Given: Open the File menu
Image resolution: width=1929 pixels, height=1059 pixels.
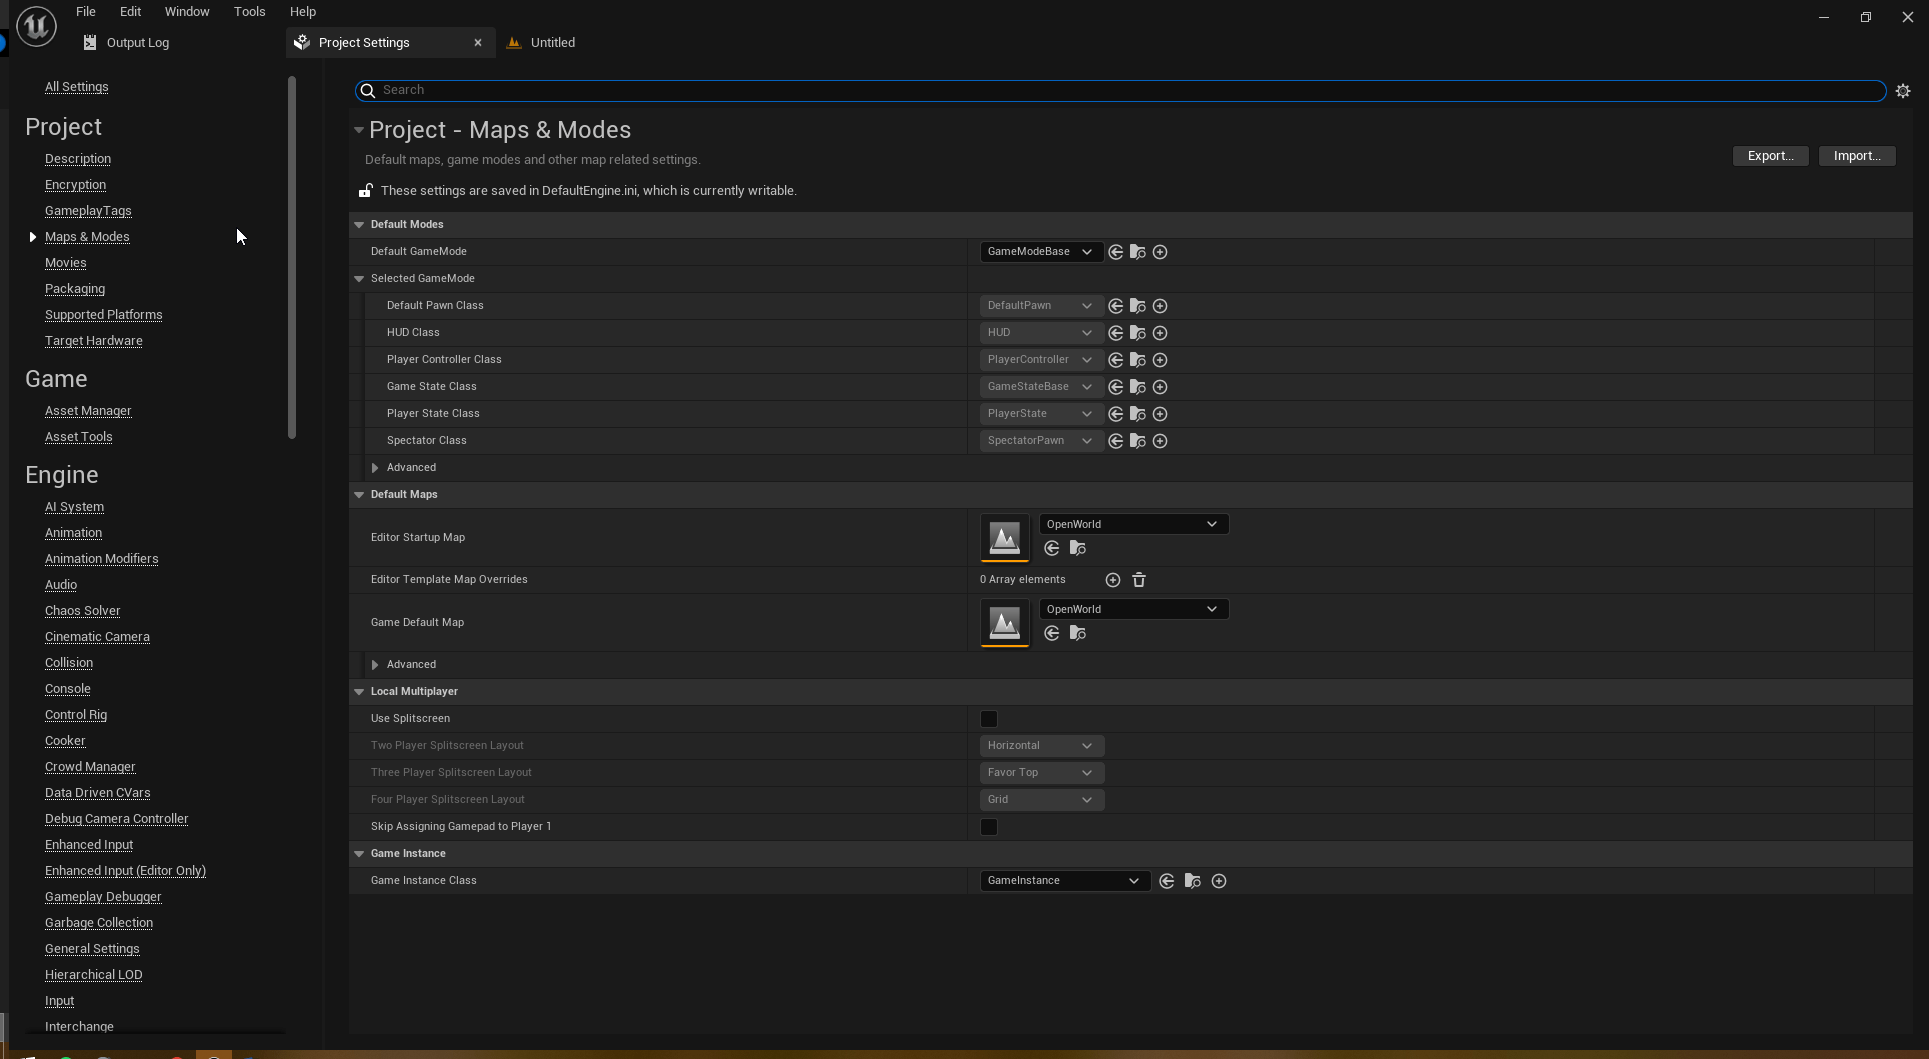Looking at the screenshot, I should (86, 12).
